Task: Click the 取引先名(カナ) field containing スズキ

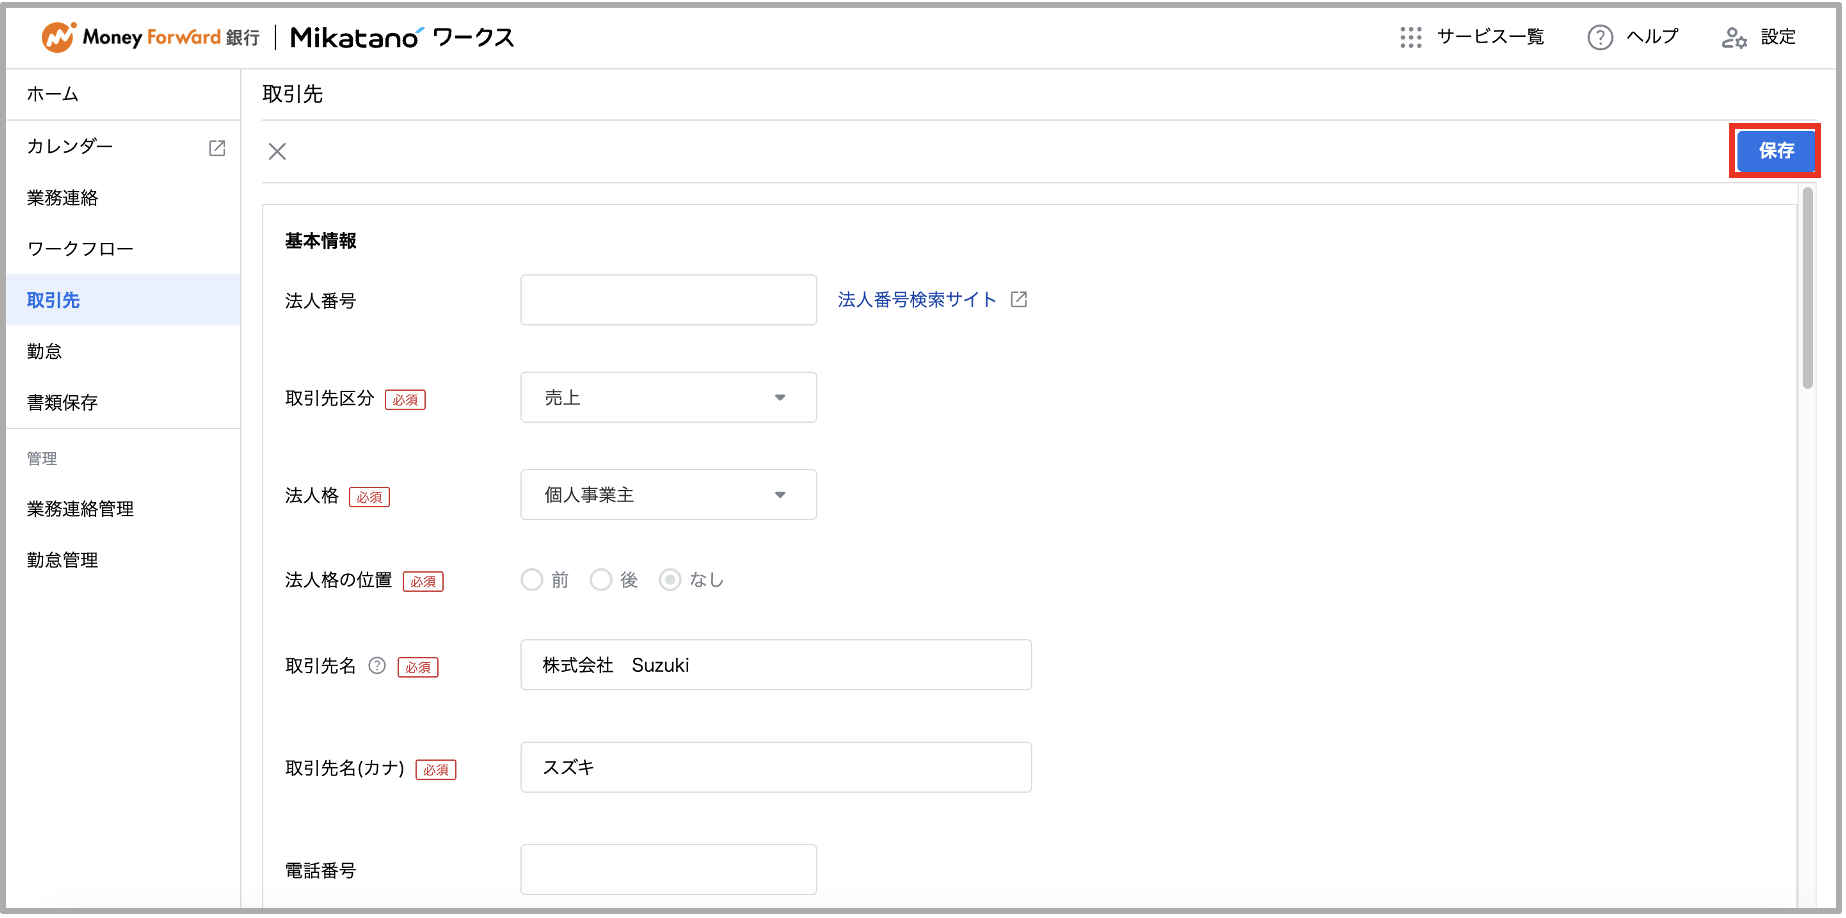Action: 776,767
